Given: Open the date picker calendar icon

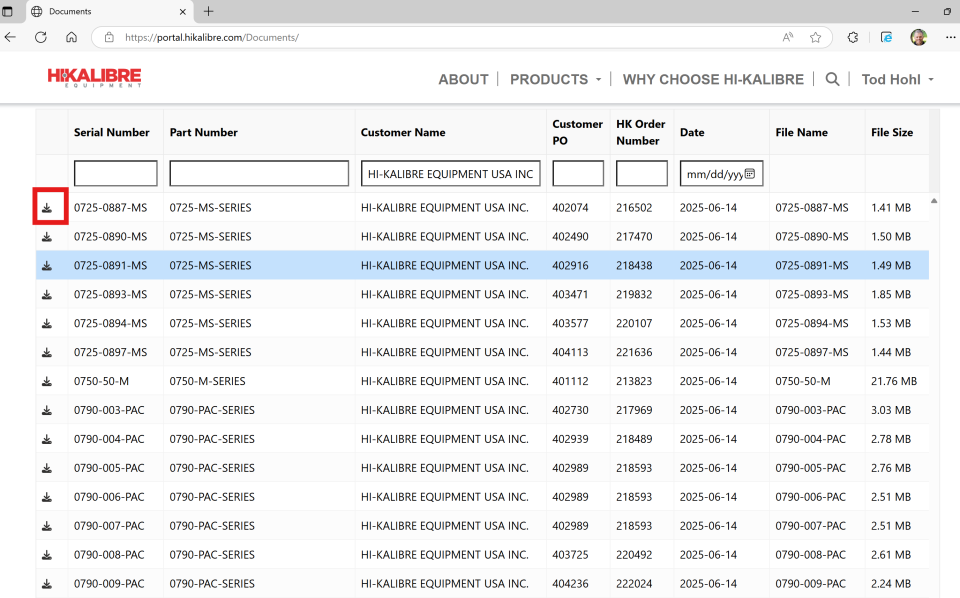Looking at the screenshot, I should (750, 174).
